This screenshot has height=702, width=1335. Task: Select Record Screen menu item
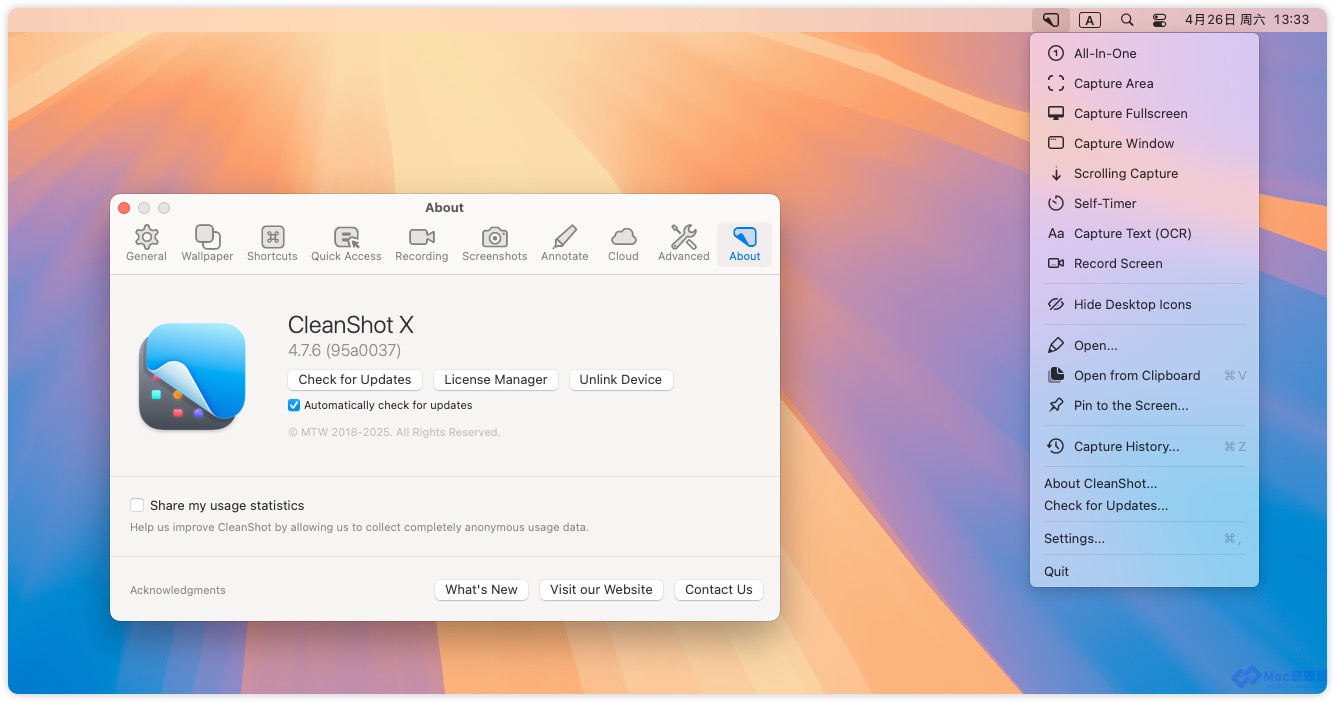click(x=1144, y=264)
